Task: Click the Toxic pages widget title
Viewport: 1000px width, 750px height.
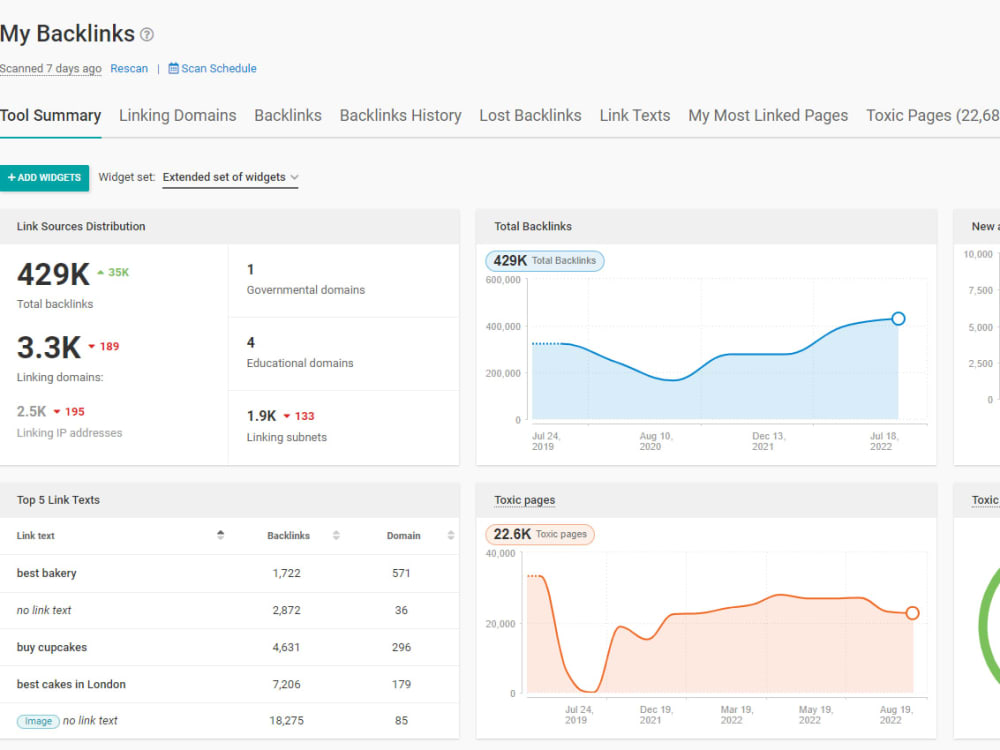Action: click(524, 500)
